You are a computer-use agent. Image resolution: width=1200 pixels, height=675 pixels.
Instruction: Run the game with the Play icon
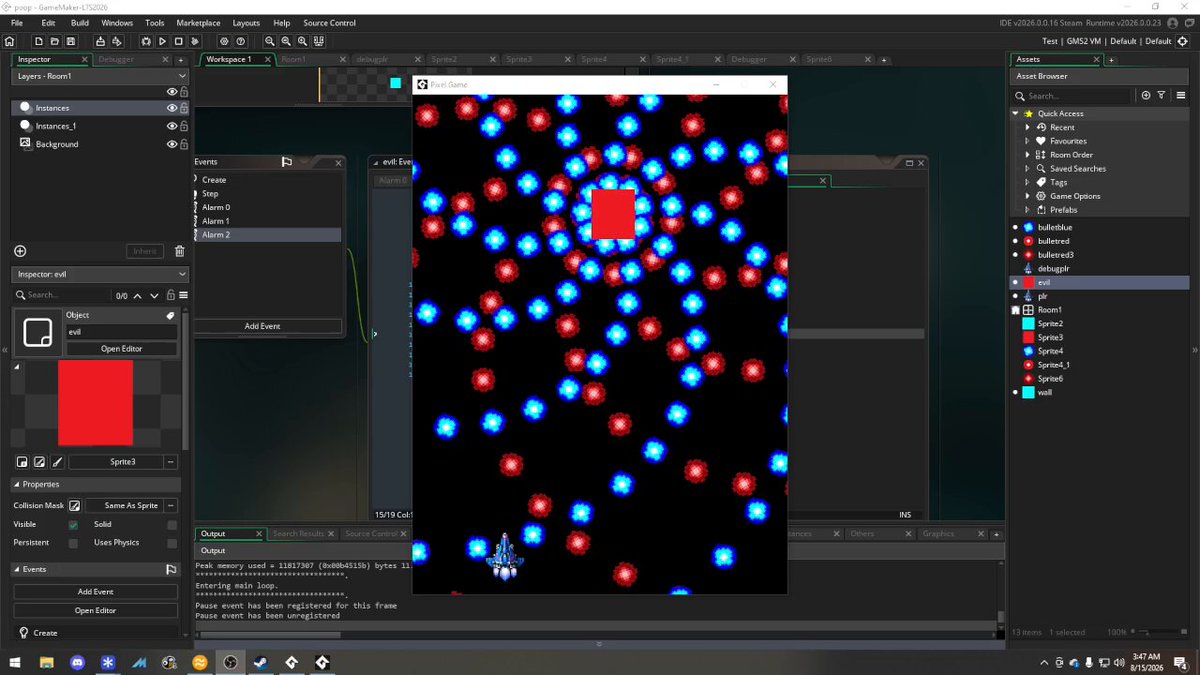point(162,42)
